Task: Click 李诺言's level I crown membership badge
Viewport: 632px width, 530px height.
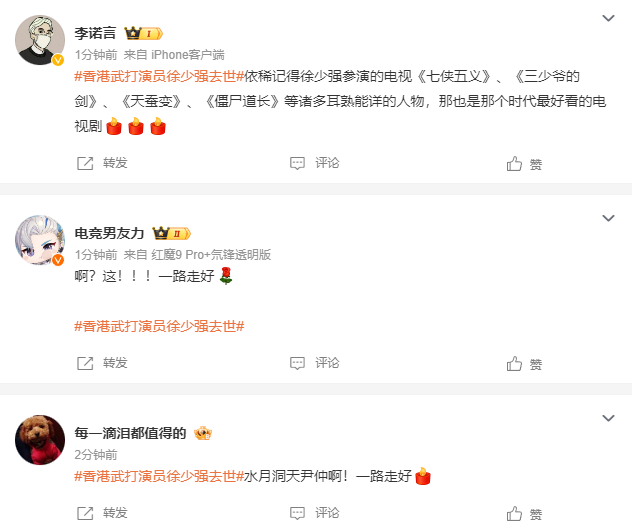Action: click(143, 33)
